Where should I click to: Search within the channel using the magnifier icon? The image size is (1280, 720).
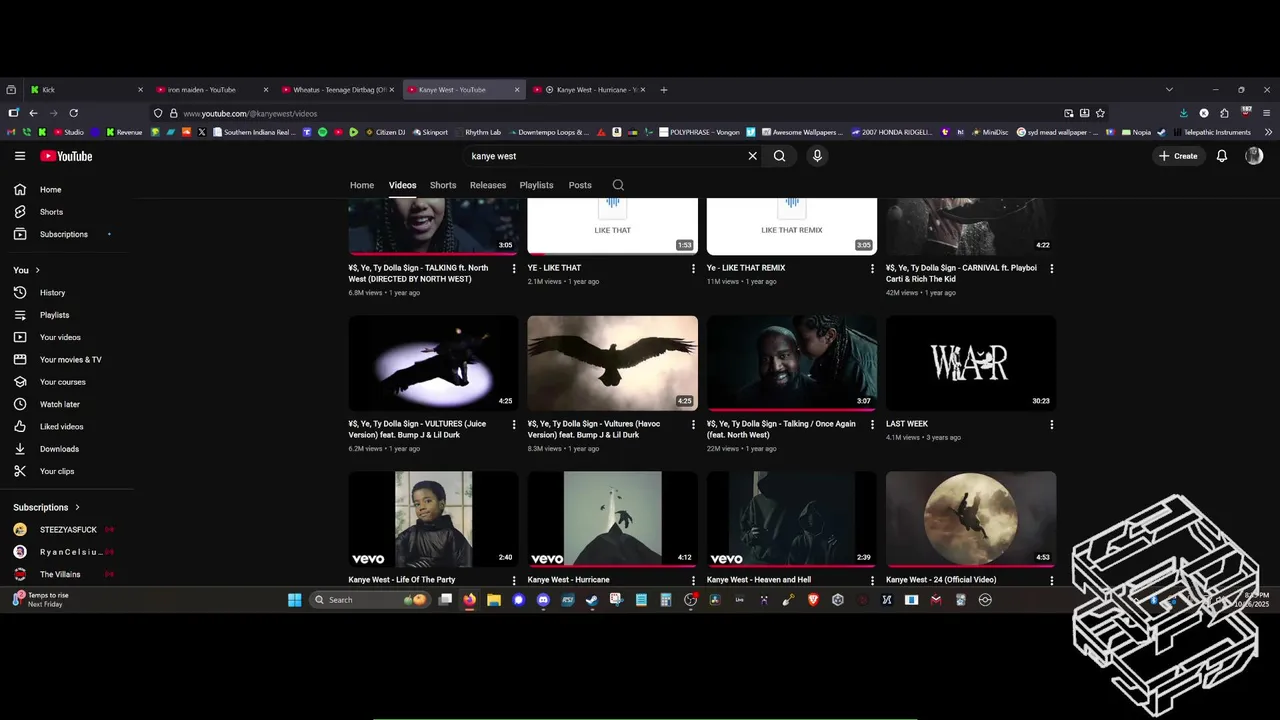point(618,185)
